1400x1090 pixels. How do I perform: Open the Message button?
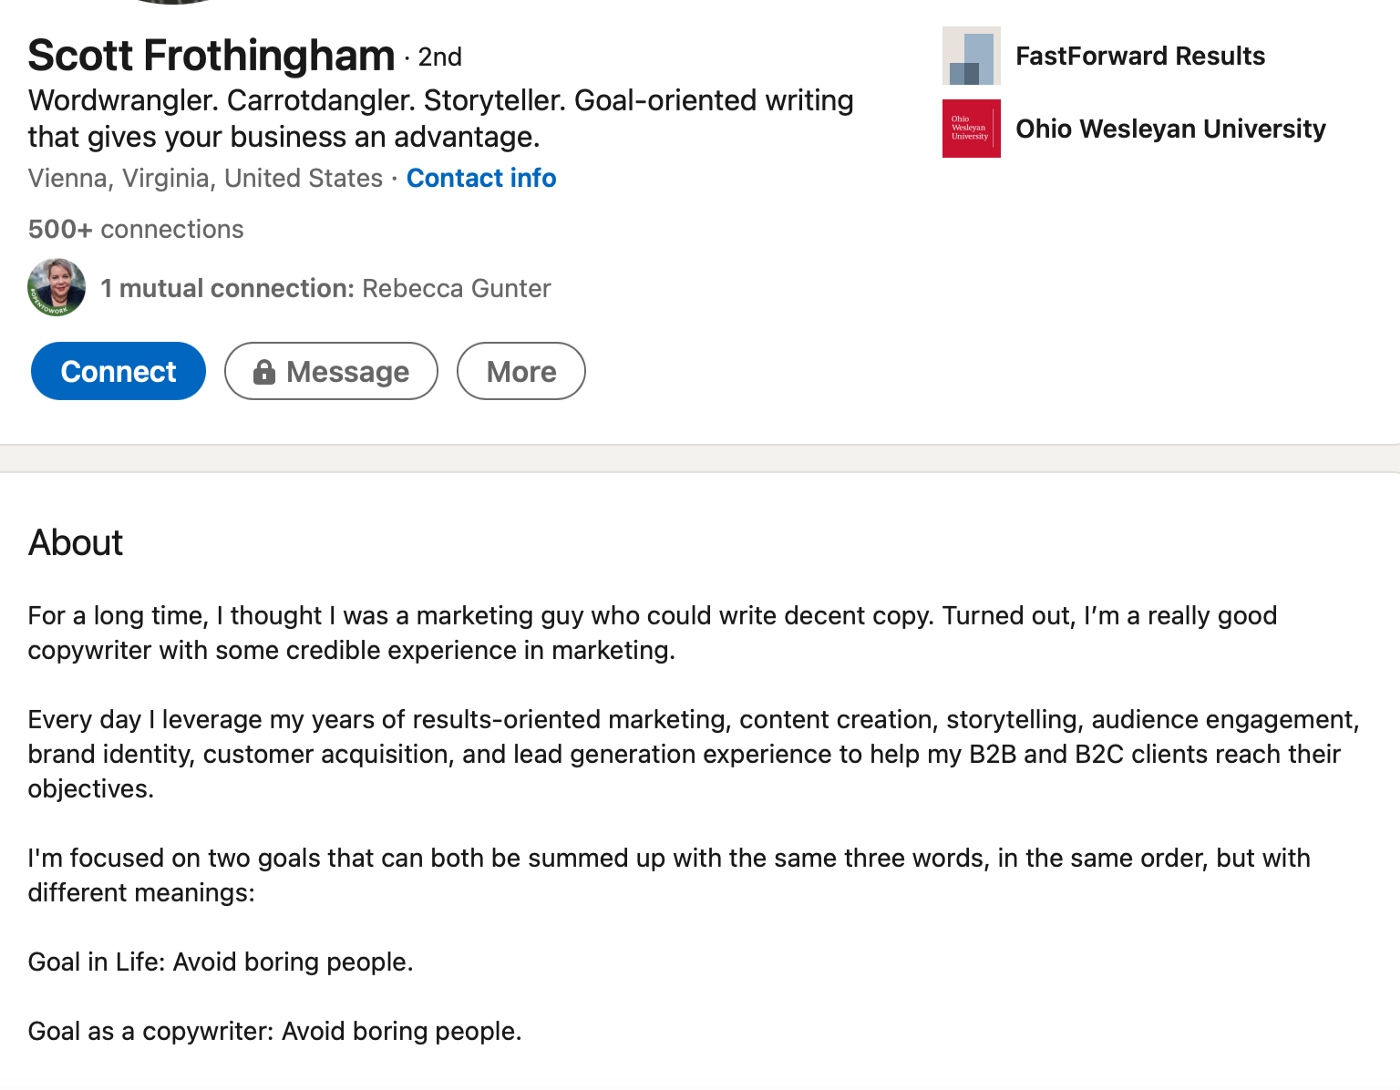pos(331,371)
